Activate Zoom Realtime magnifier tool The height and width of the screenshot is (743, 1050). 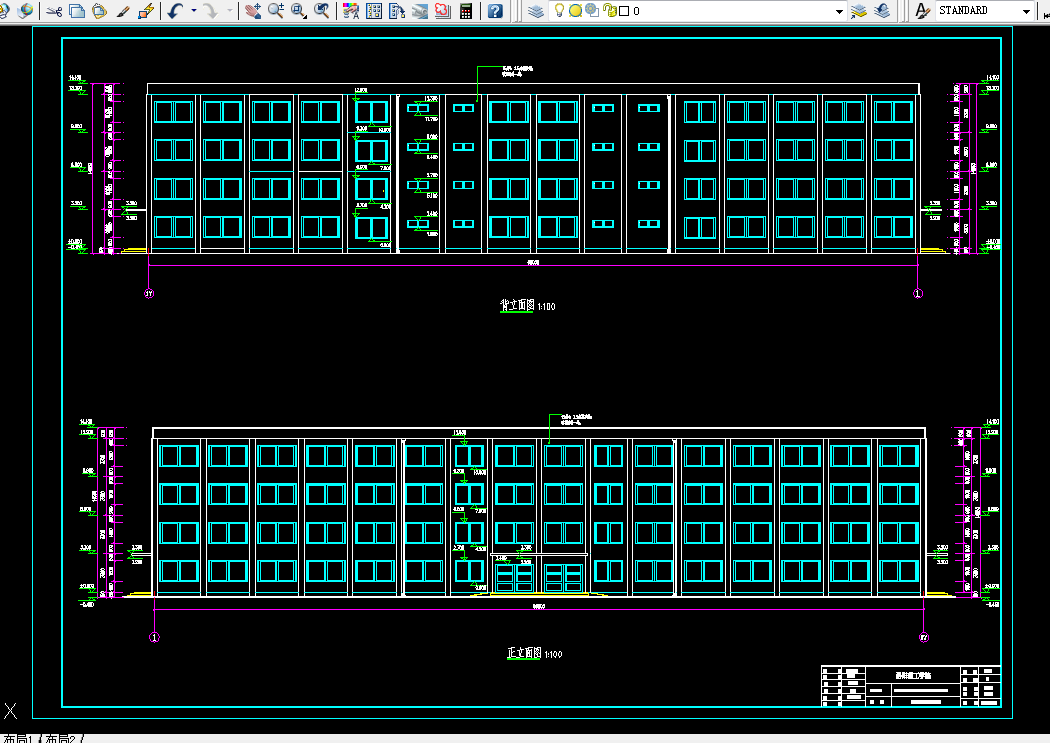(x=275, y=11)
